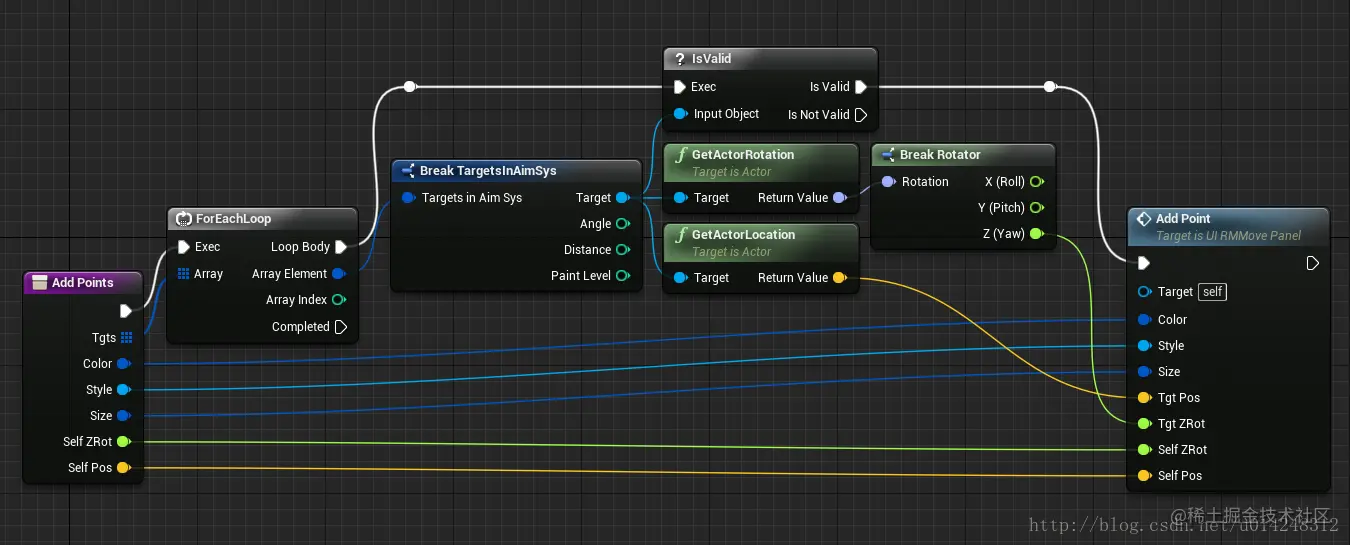Image resolution: width=1350 pixels, height=545 pixels.
Task: Click the Target pin on Add Point node
Action: pos(1144,292)
